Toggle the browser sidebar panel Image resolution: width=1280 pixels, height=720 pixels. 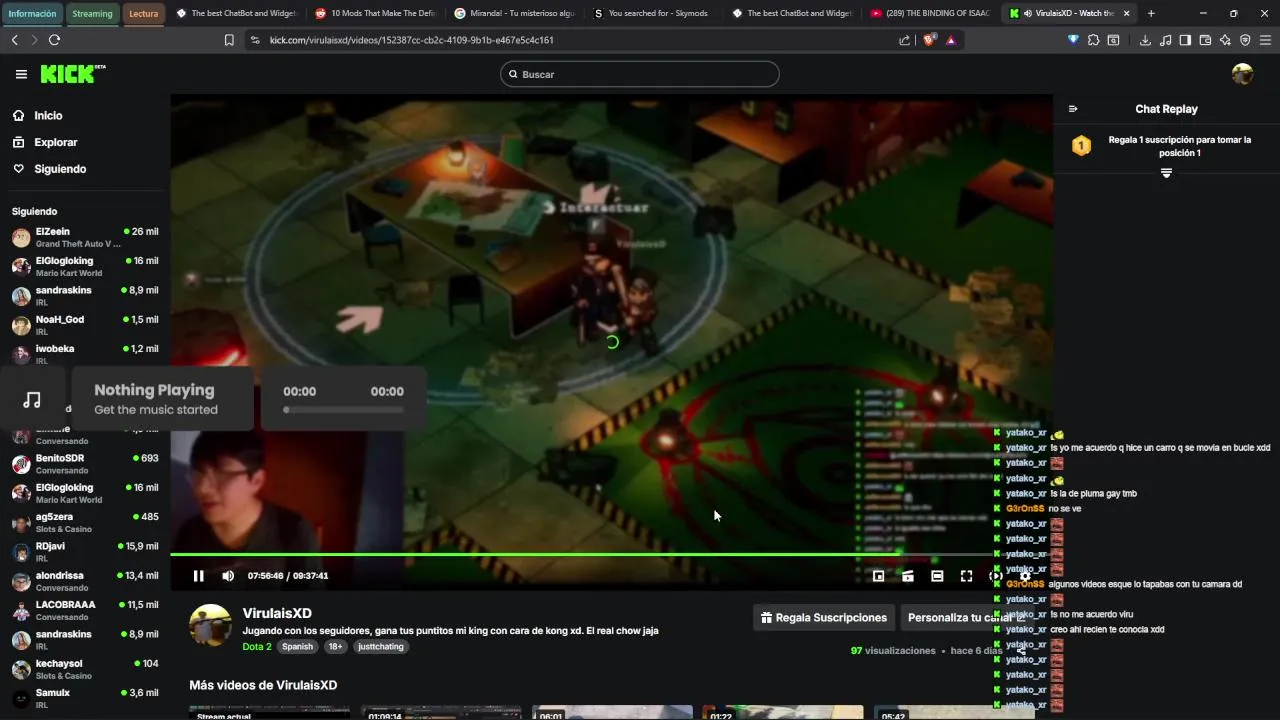pos(1185,40)
